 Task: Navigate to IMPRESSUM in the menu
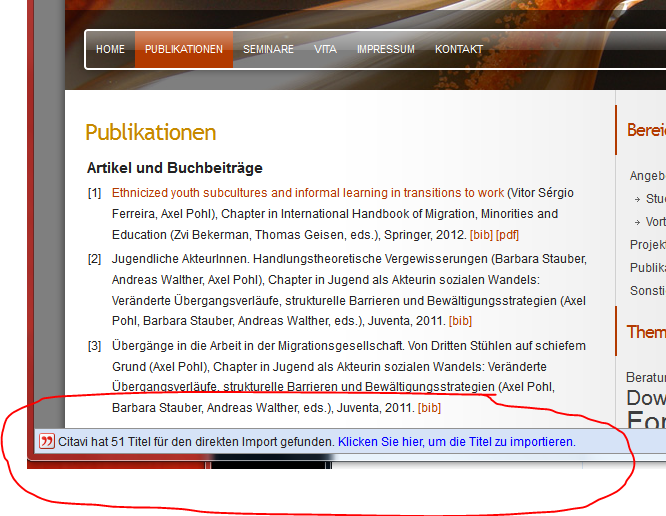pos(385,49)
